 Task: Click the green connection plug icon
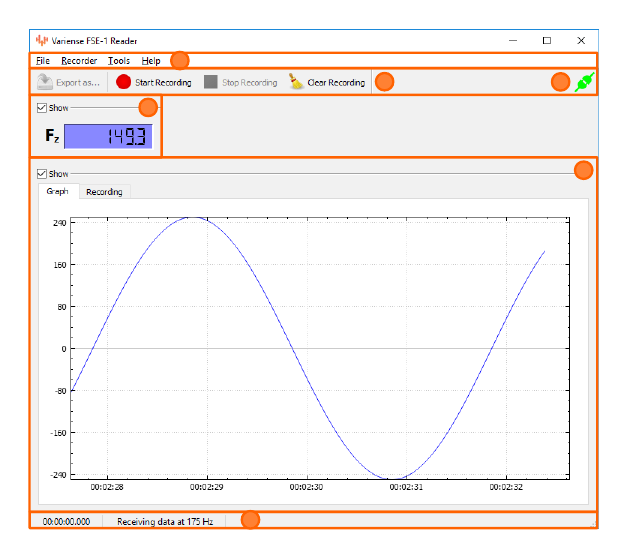pyautogui.click(x=583, y=82)
